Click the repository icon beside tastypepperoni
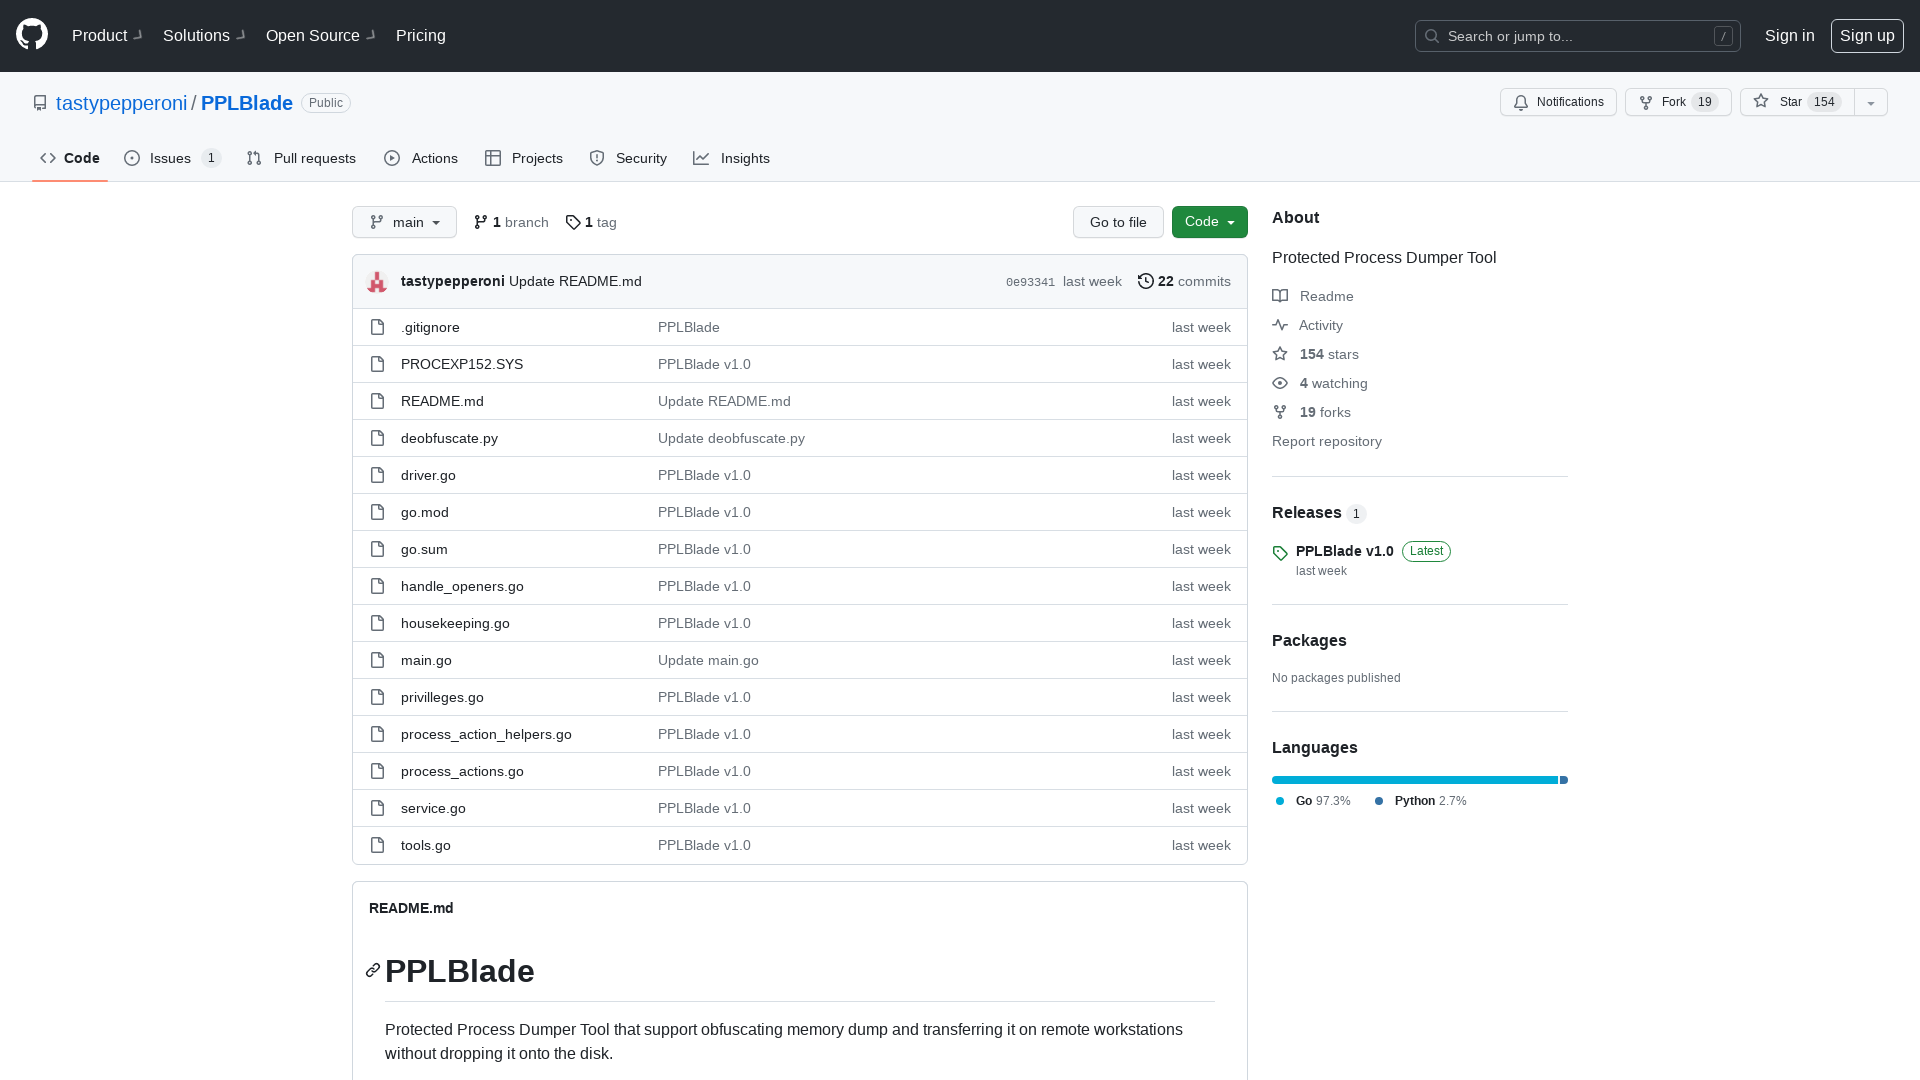Viewport: 1920px width, 1080px height. [x=40, y=103]
